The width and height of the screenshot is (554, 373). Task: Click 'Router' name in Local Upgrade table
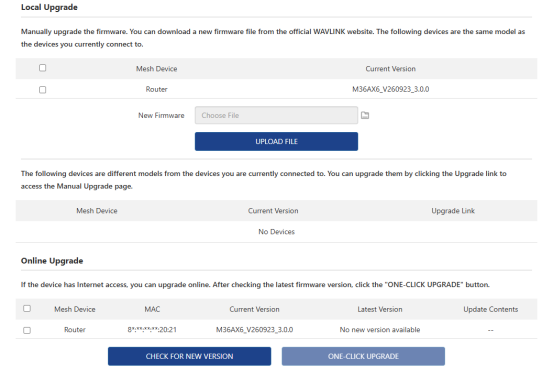(x=156, y=89)
